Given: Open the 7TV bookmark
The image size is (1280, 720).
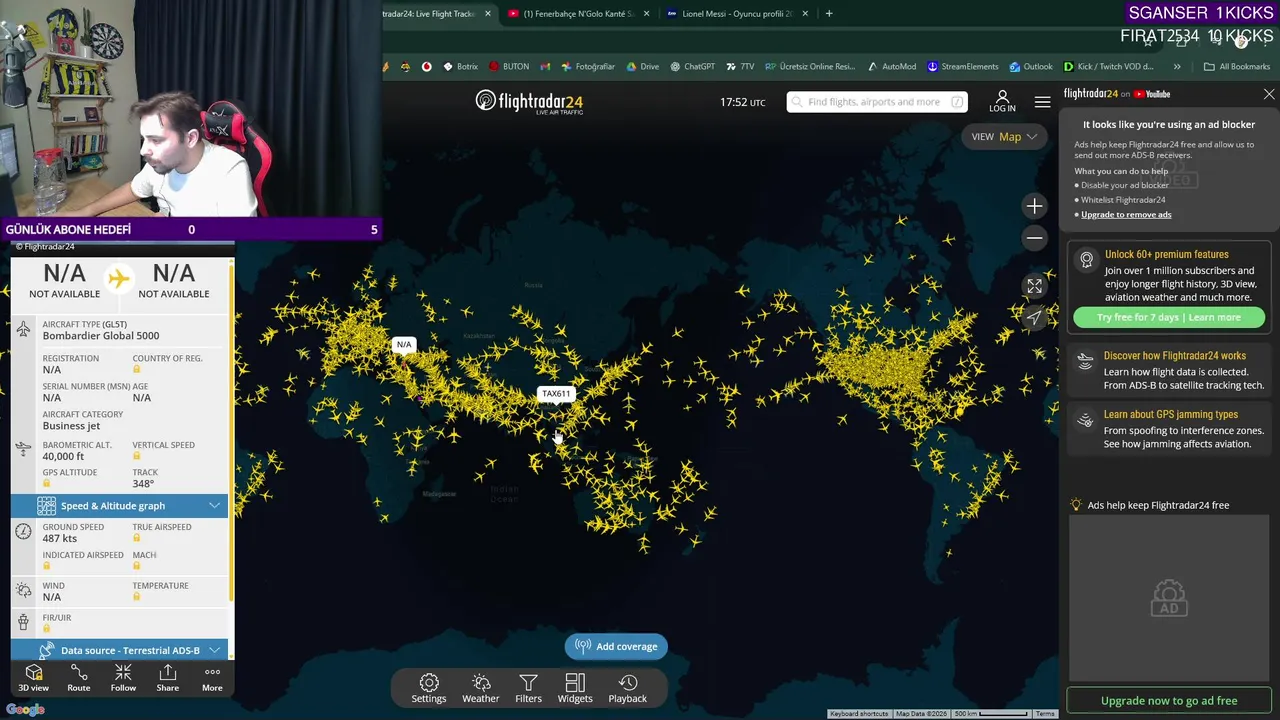Looking at the screenshot, I should [x=740, y=67].
